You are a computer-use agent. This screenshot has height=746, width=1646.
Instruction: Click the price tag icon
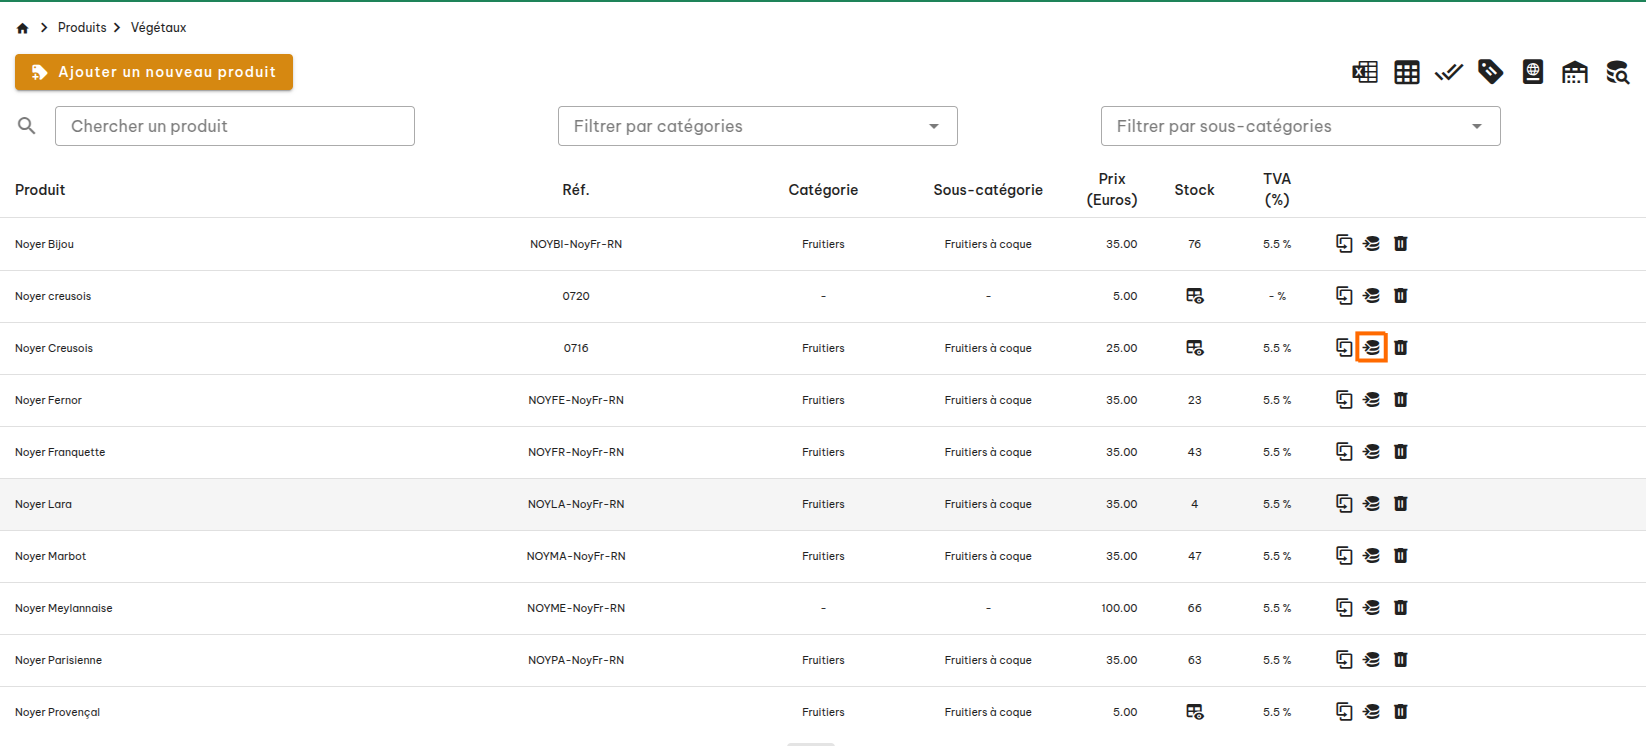tap(1491, 72)
